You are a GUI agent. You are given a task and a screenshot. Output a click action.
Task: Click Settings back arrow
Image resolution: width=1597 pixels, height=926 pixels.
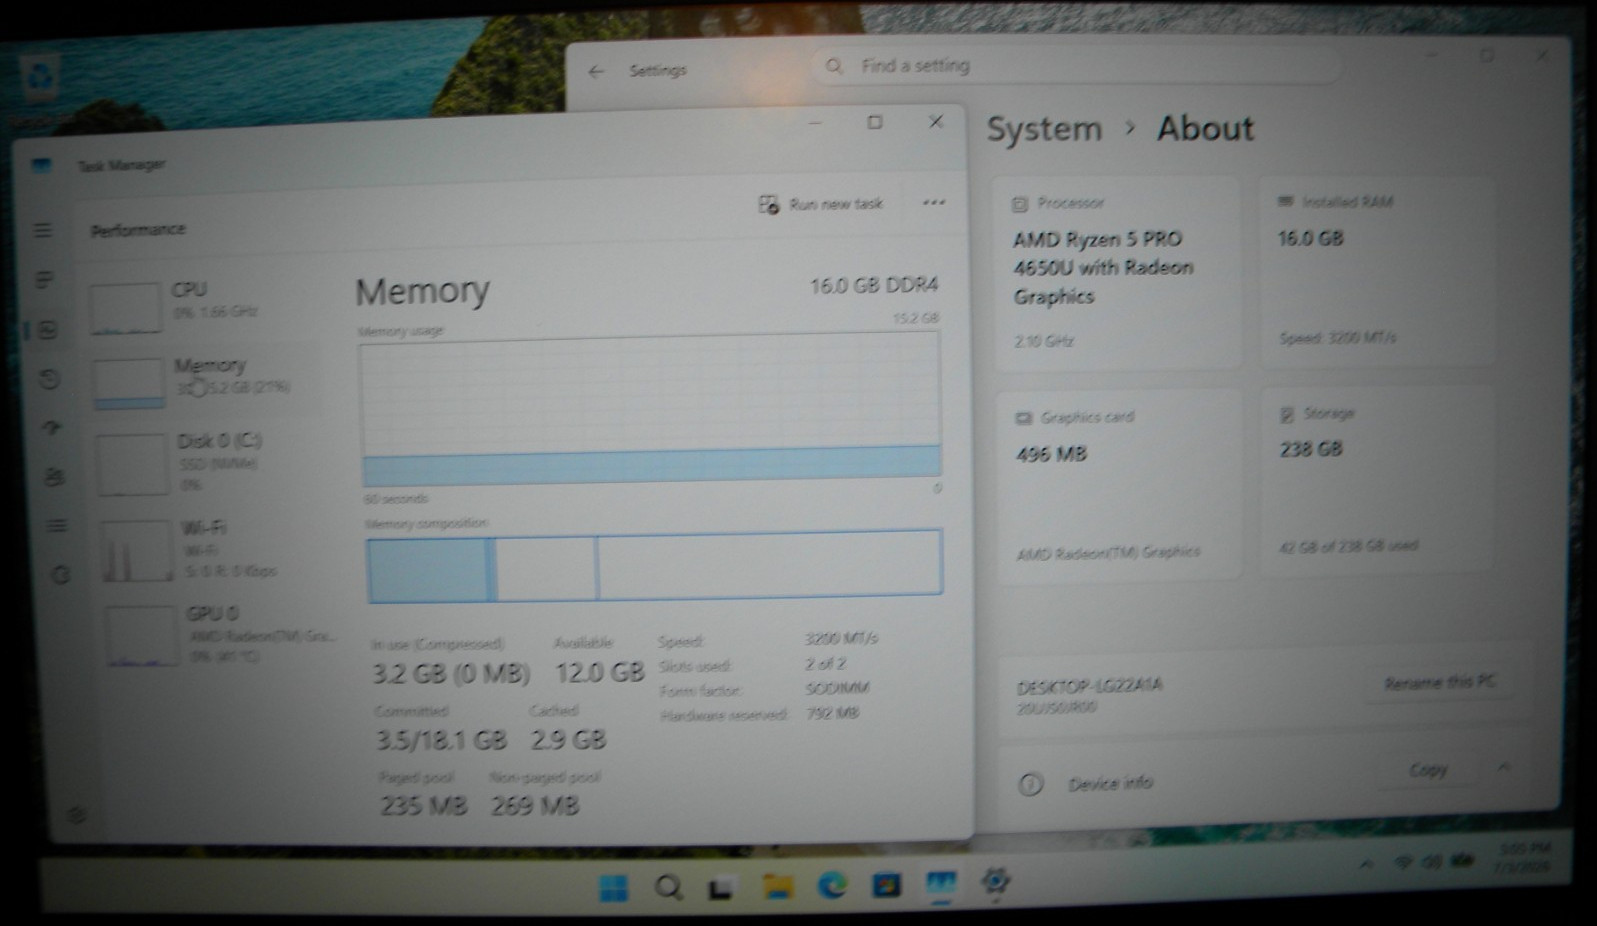click(597, 71)
